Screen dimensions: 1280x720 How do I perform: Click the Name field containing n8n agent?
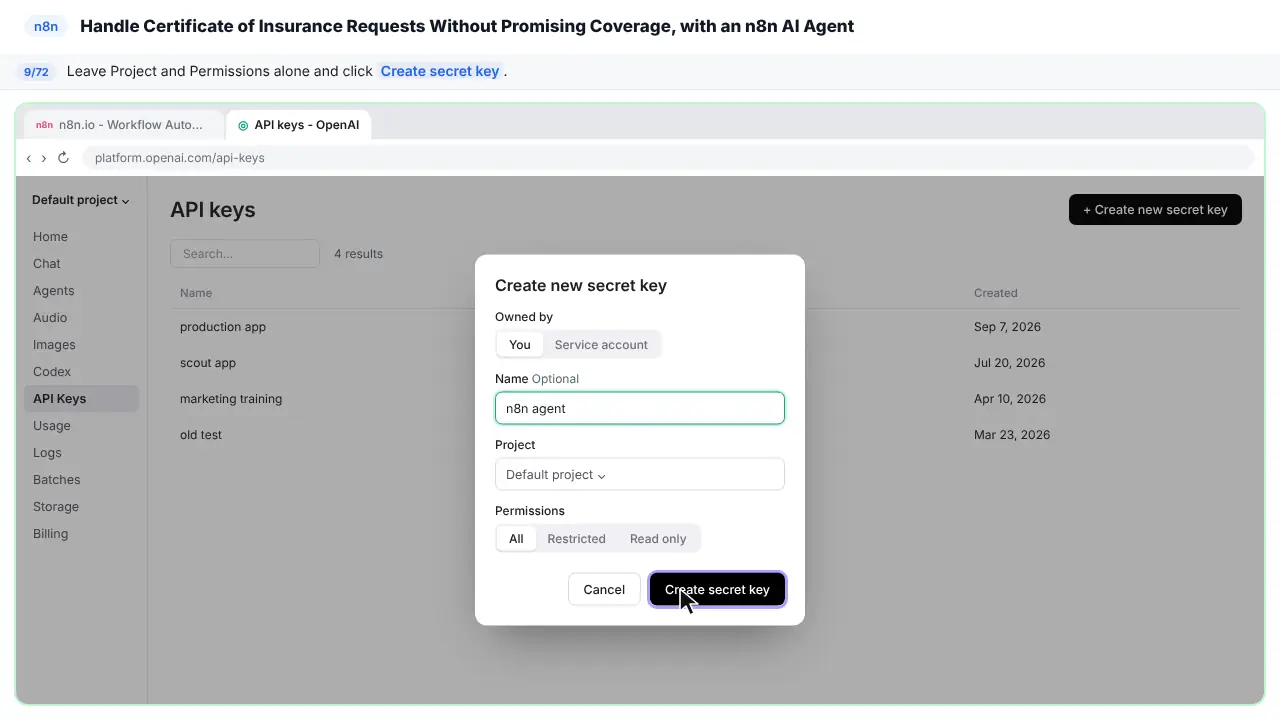(x=640, y=408)
